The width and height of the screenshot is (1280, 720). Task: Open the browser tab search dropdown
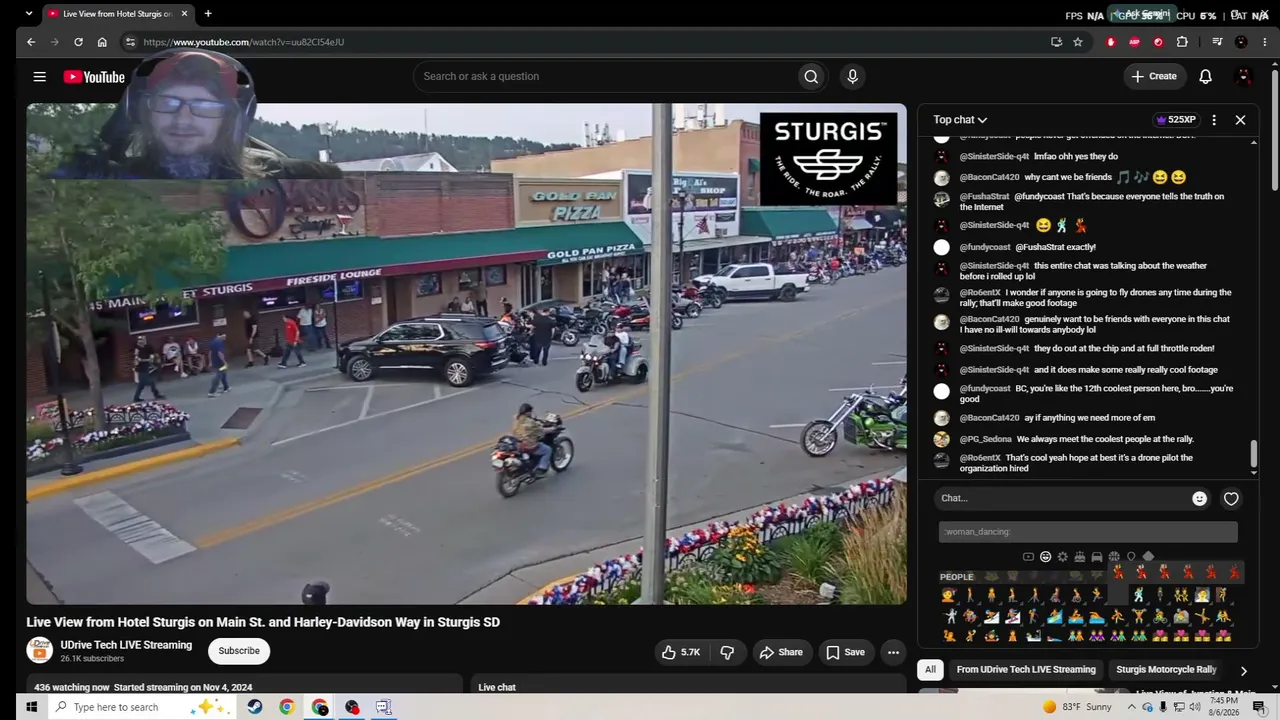click(29, 14)
